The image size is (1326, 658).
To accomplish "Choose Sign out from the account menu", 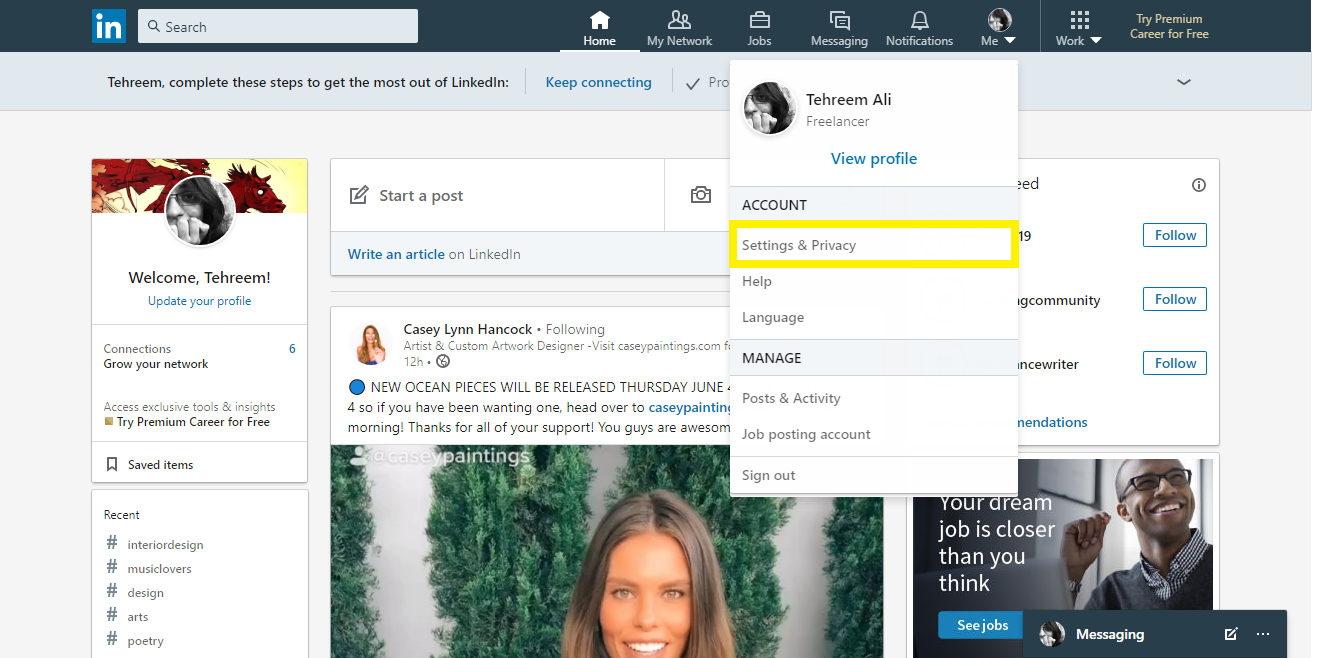I will 768,474.
